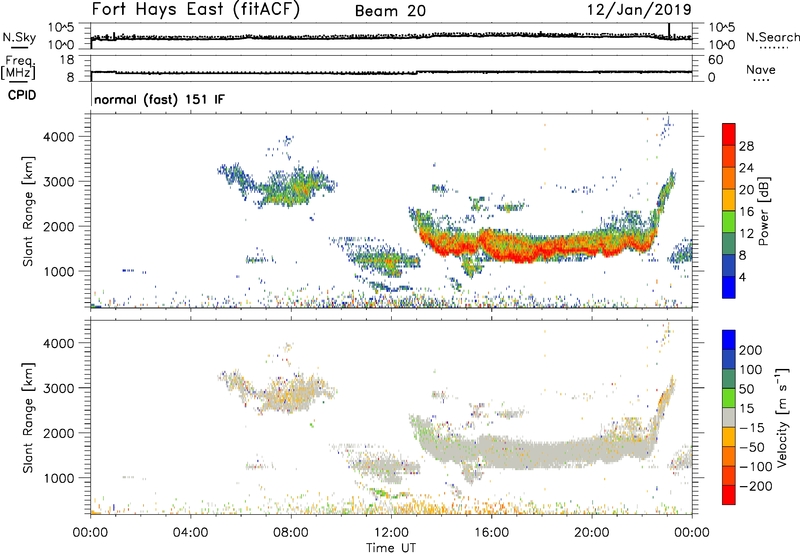
Task: Click the strong red echo band in power plot
Action: tap(536, 245)
